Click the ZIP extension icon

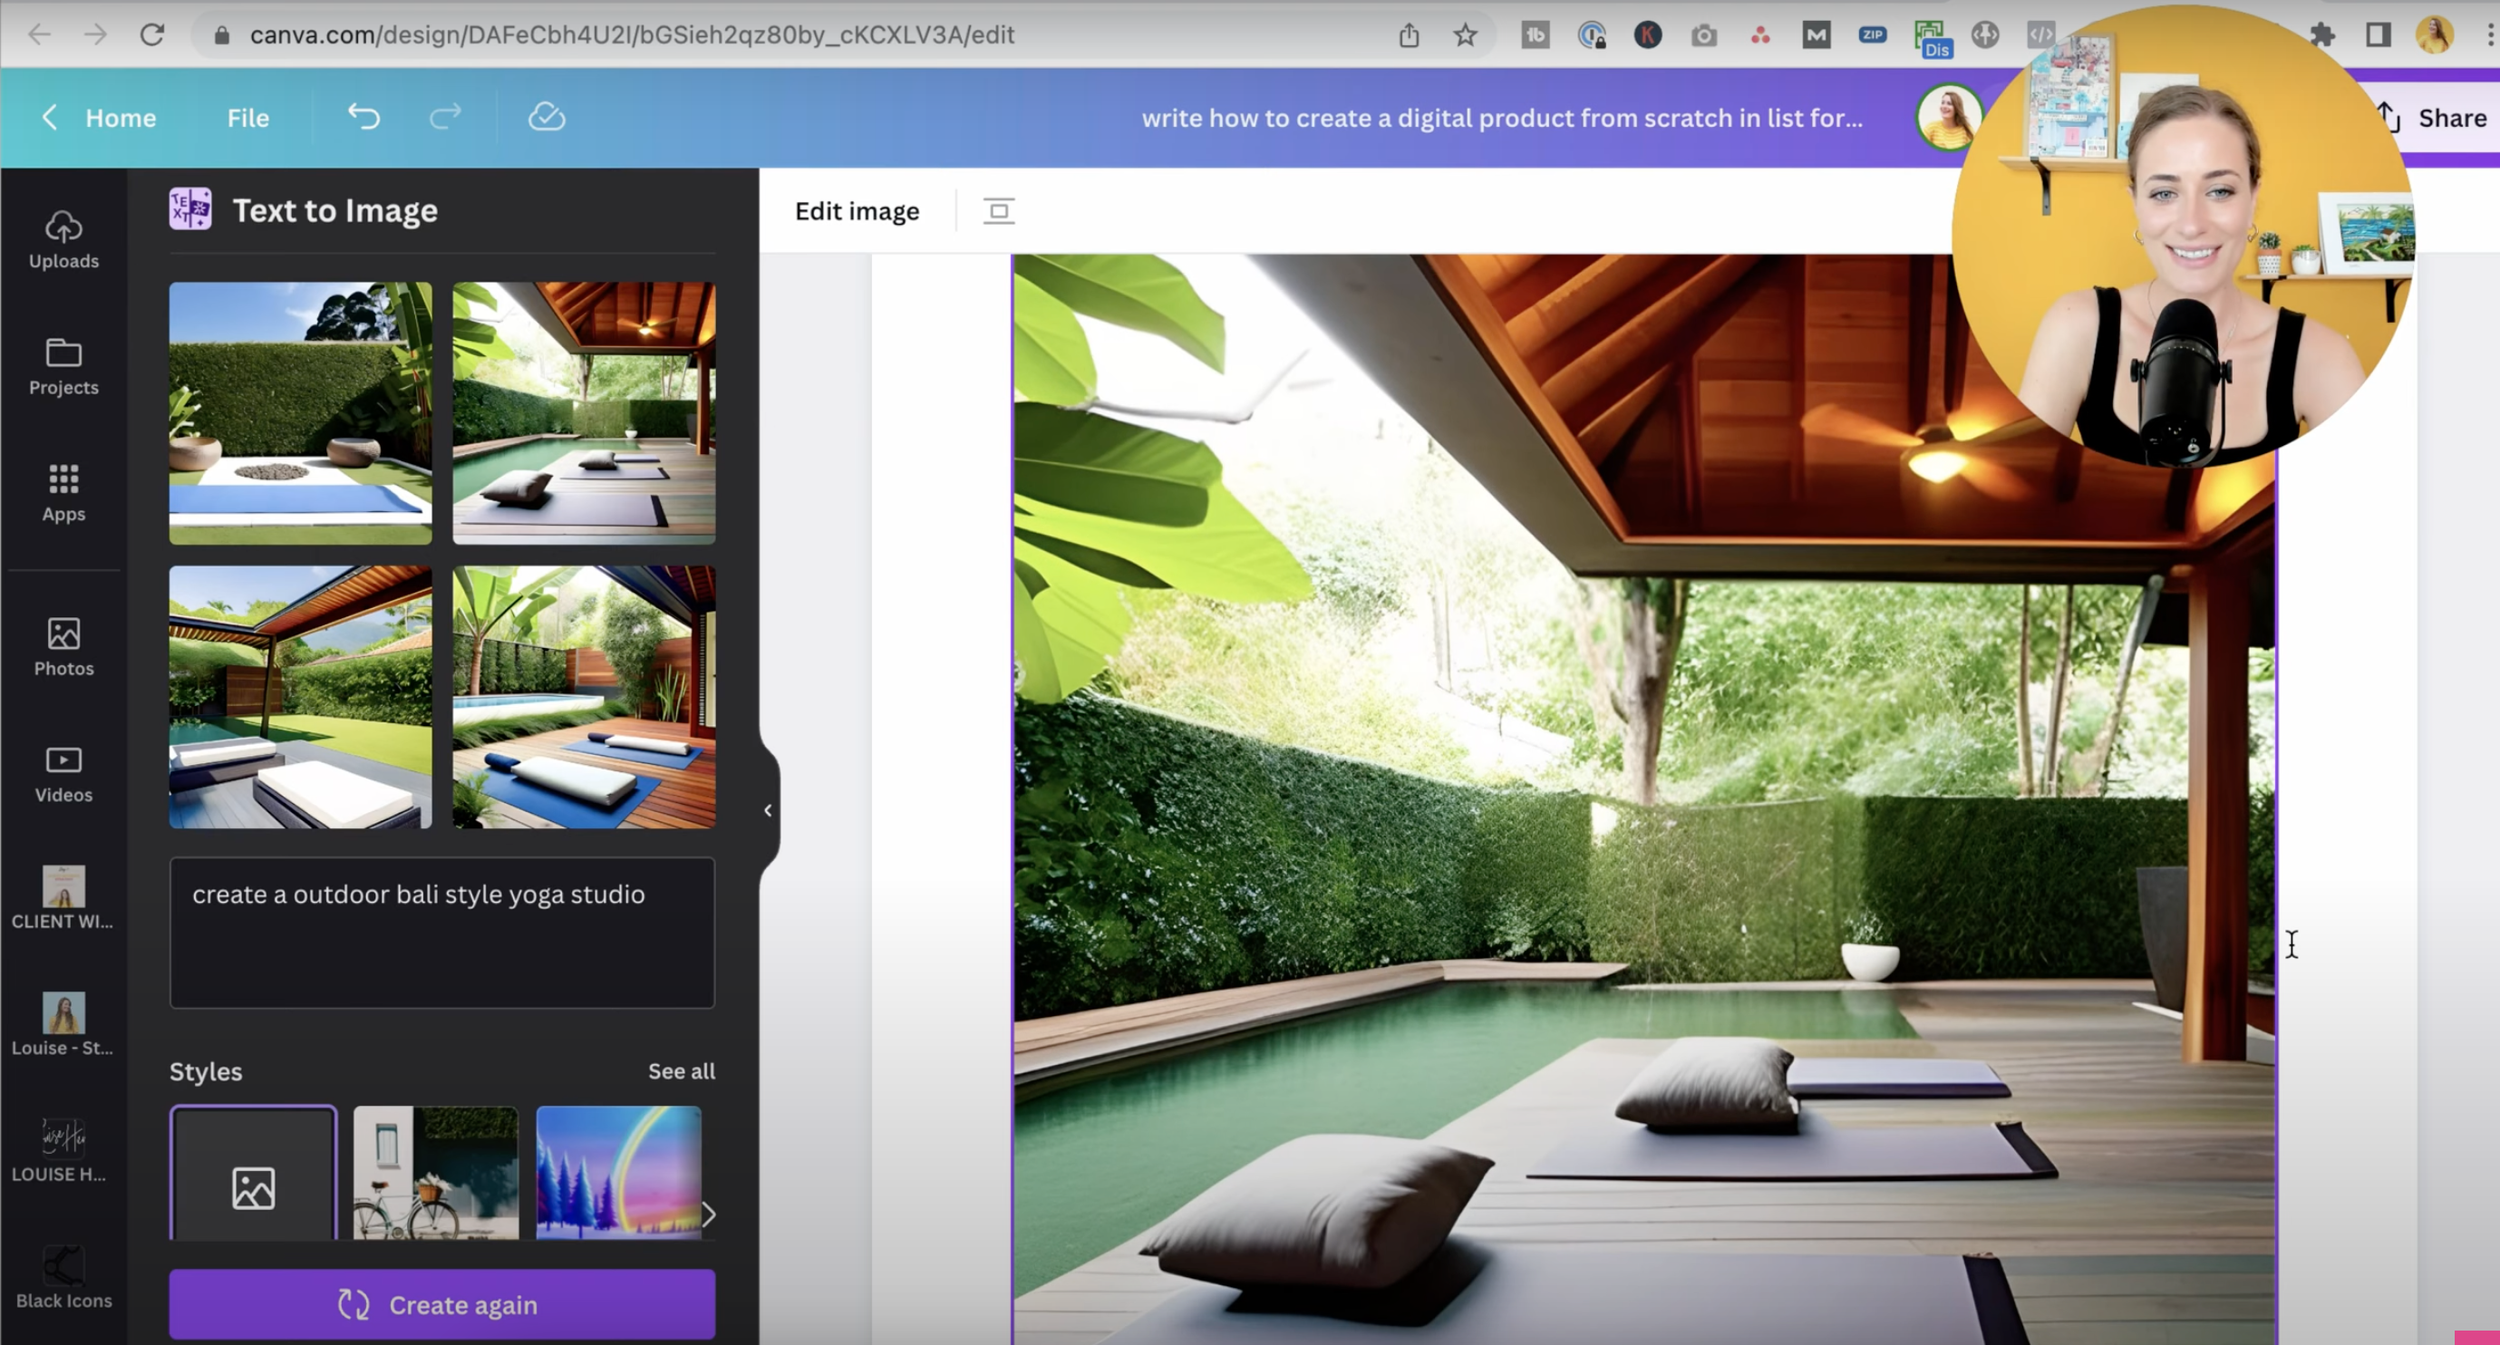click(x=1872, y=35)
